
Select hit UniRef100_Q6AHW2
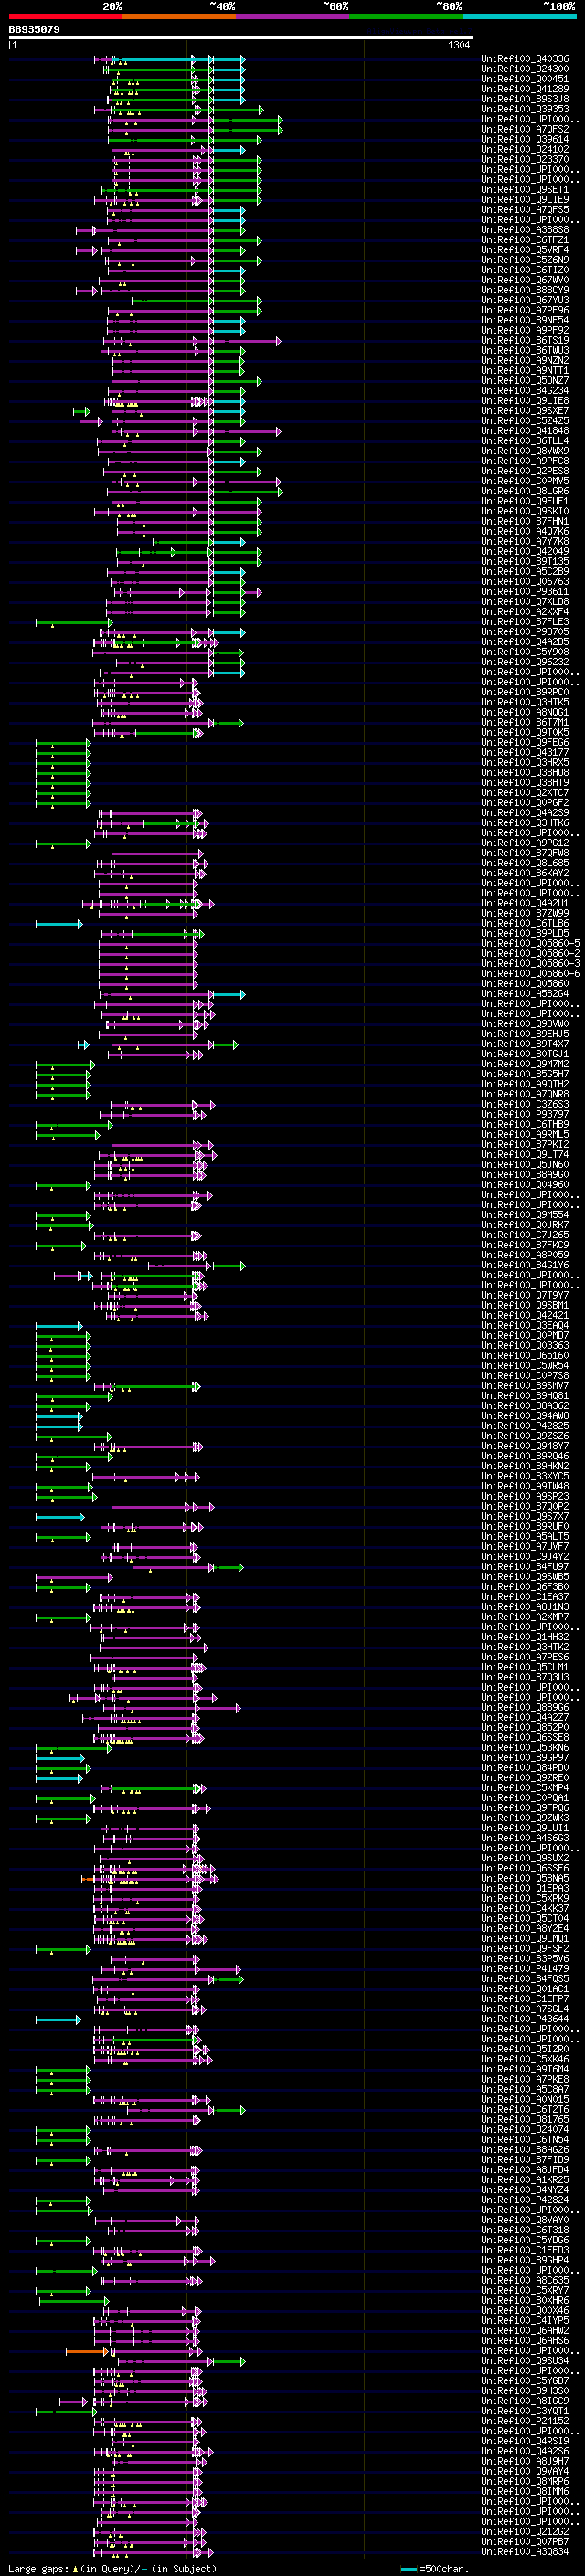[x=525, y=2331]
